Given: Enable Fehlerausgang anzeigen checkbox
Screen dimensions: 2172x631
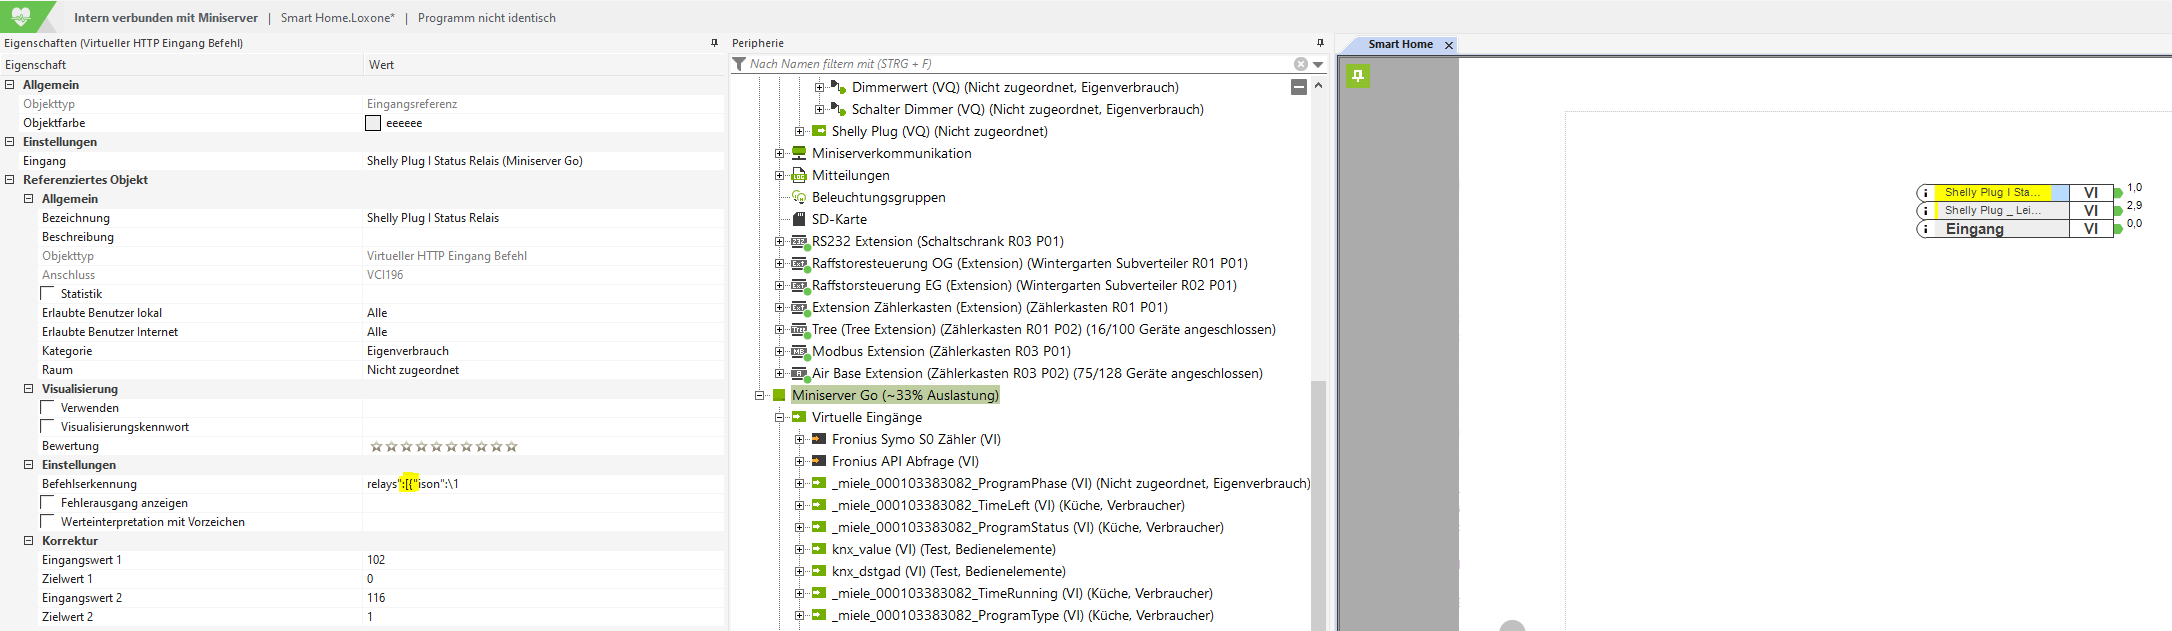Looking at the screenshot, I should 48,502.
